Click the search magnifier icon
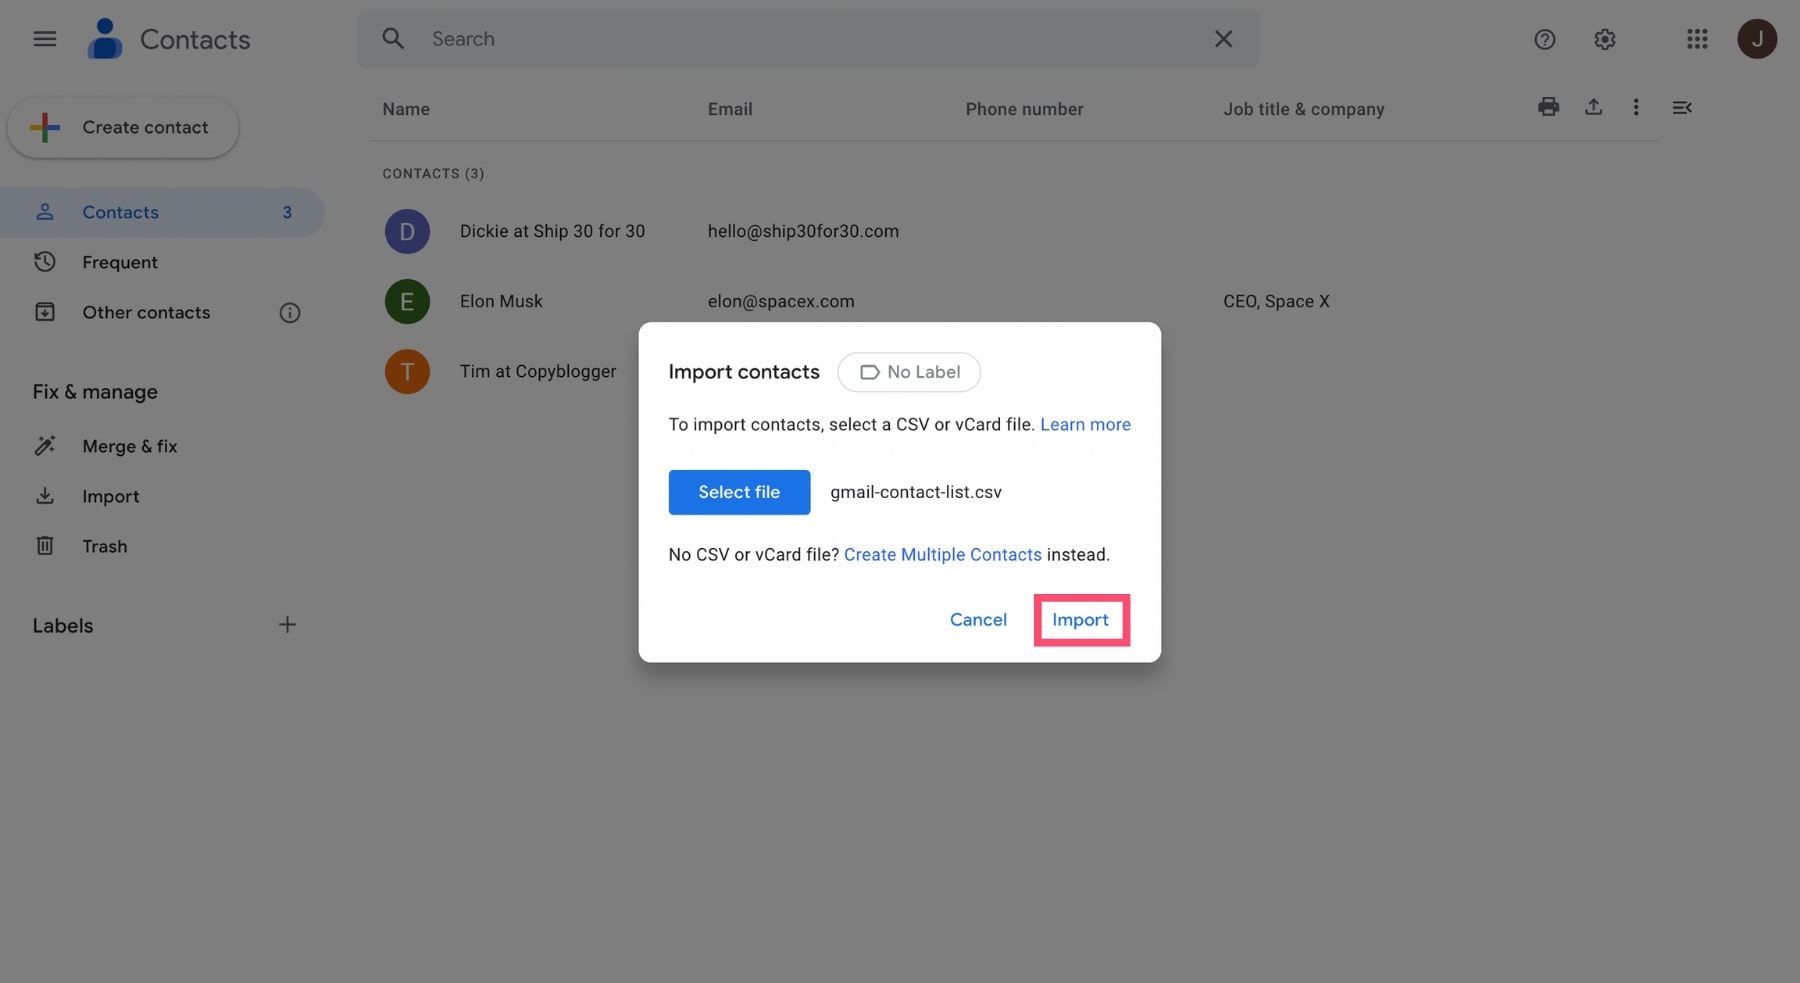Viewport: 1800px width, 983px height. click(x=393, y=39)
